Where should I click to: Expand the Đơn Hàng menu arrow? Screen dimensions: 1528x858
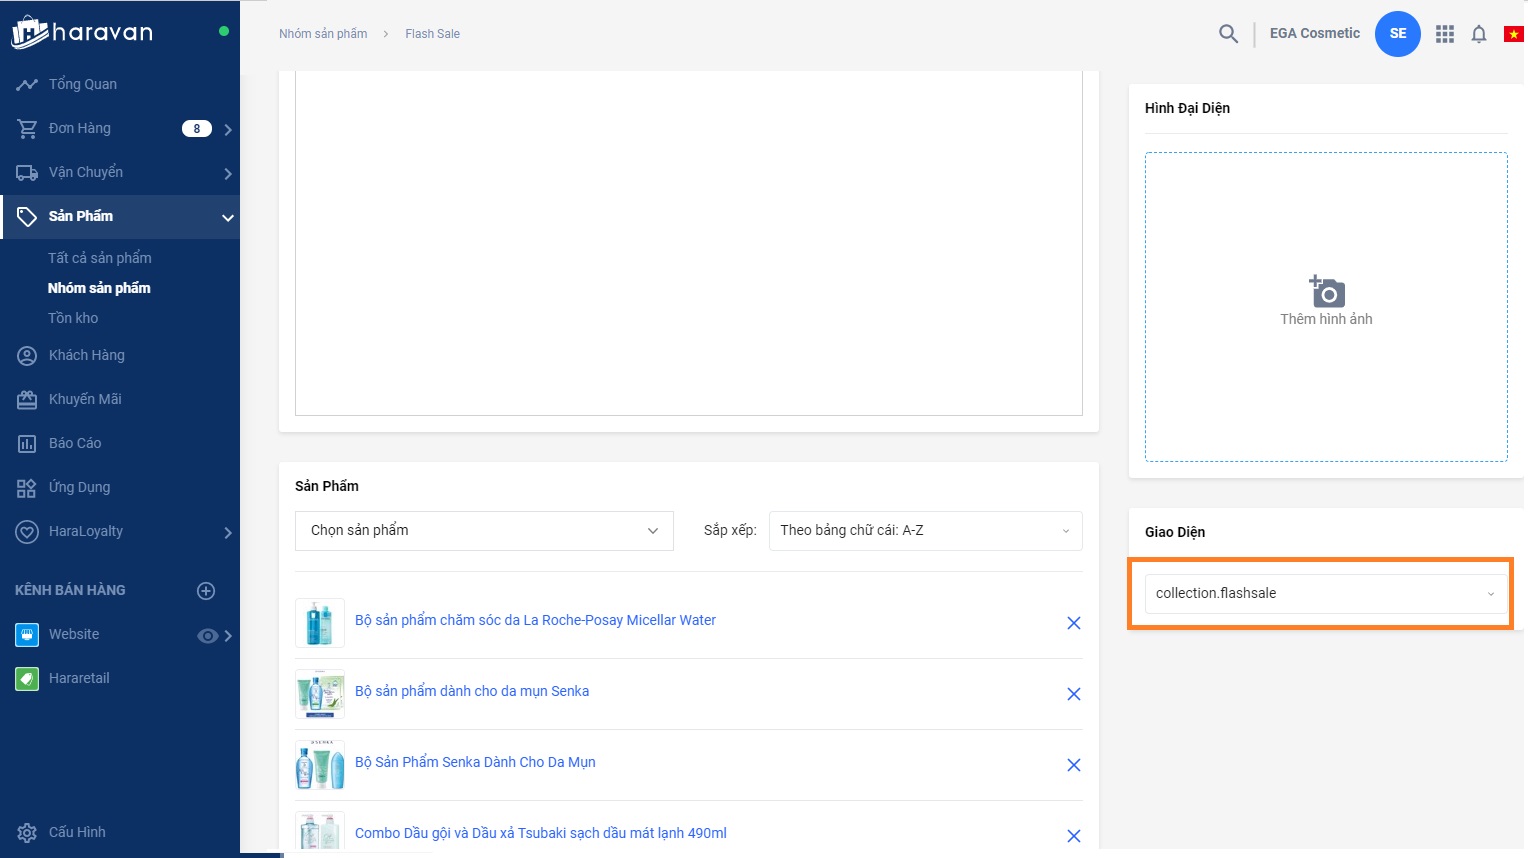[228, 129]
